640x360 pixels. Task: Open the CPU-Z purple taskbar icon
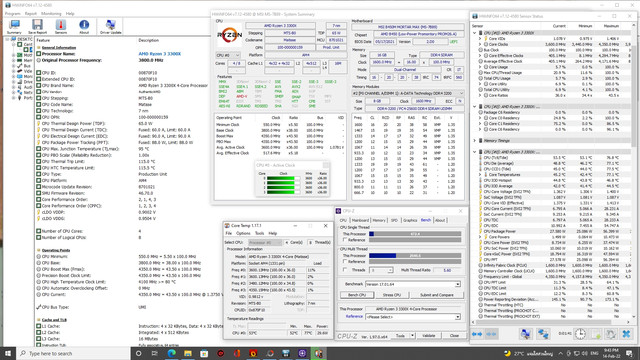(x=302, y=353)
